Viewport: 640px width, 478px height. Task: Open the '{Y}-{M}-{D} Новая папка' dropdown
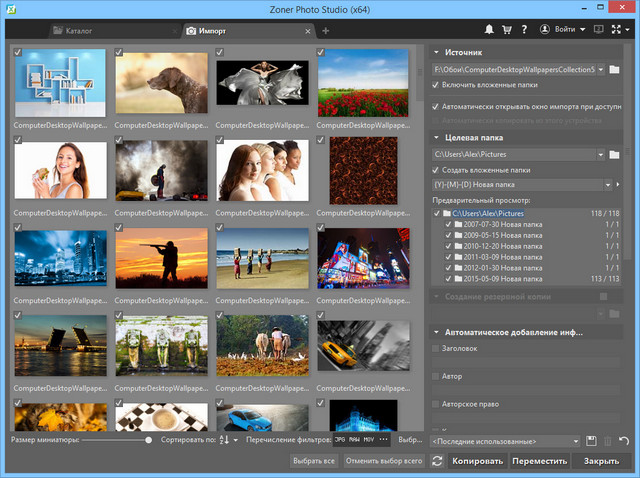click(605, 185)
